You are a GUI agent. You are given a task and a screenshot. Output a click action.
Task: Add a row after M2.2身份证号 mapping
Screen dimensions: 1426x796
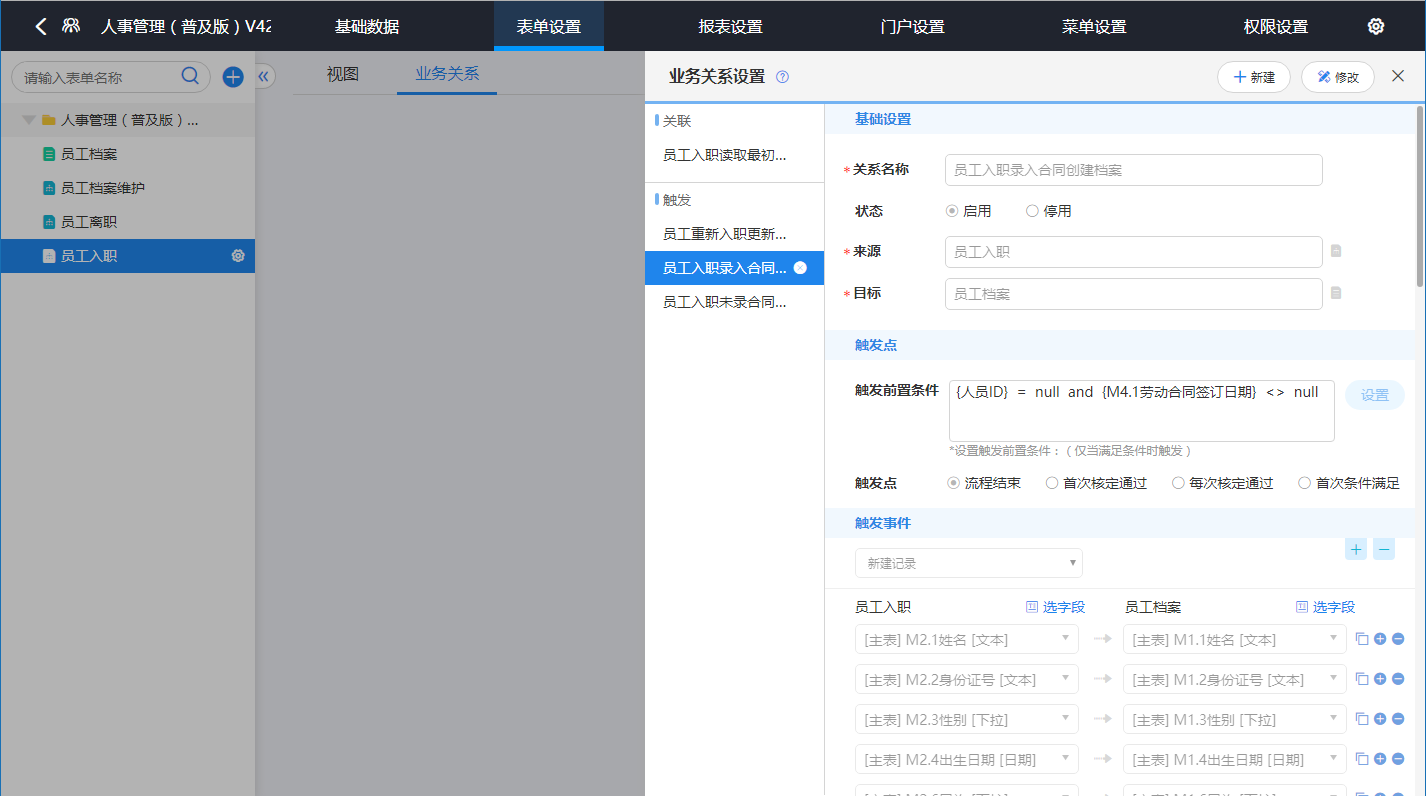tap(1380, 679)
